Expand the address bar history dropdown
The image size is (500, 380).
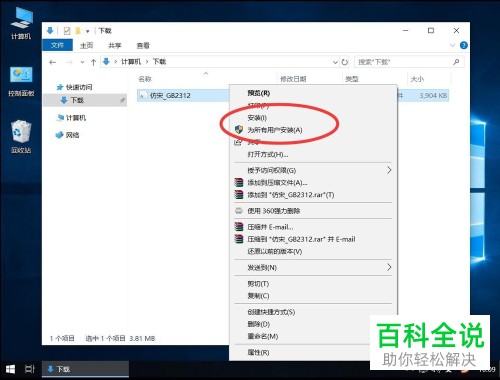tap(335, 62)
